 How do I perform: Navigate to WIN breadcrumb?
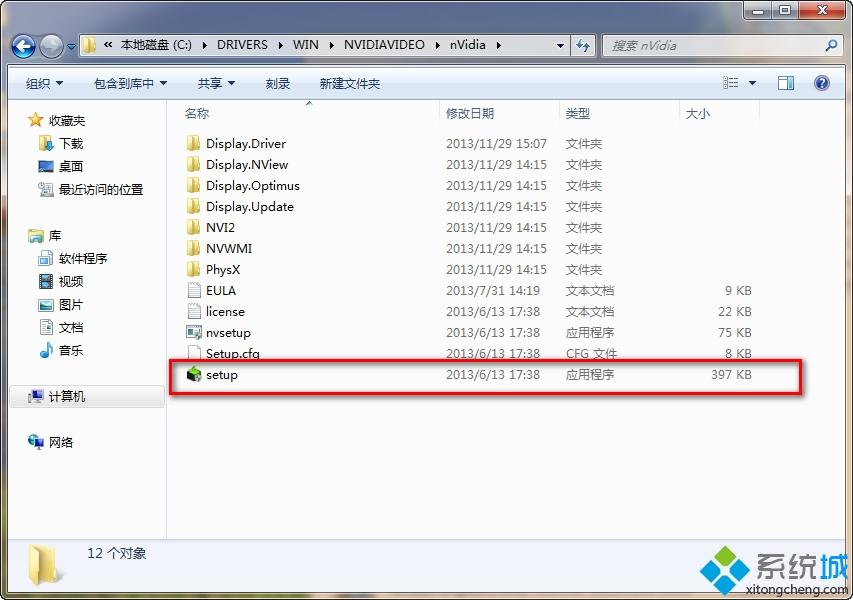306,45
